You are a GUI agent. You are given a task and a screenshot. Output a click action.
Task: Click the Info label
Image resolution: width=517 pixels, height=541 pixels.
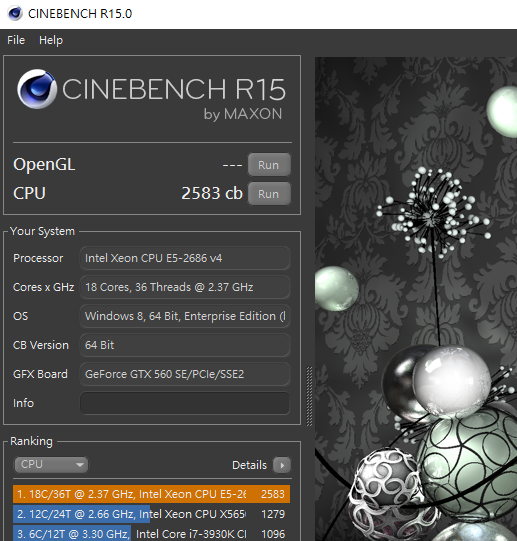pyautogui.click(x=23, y=403)
